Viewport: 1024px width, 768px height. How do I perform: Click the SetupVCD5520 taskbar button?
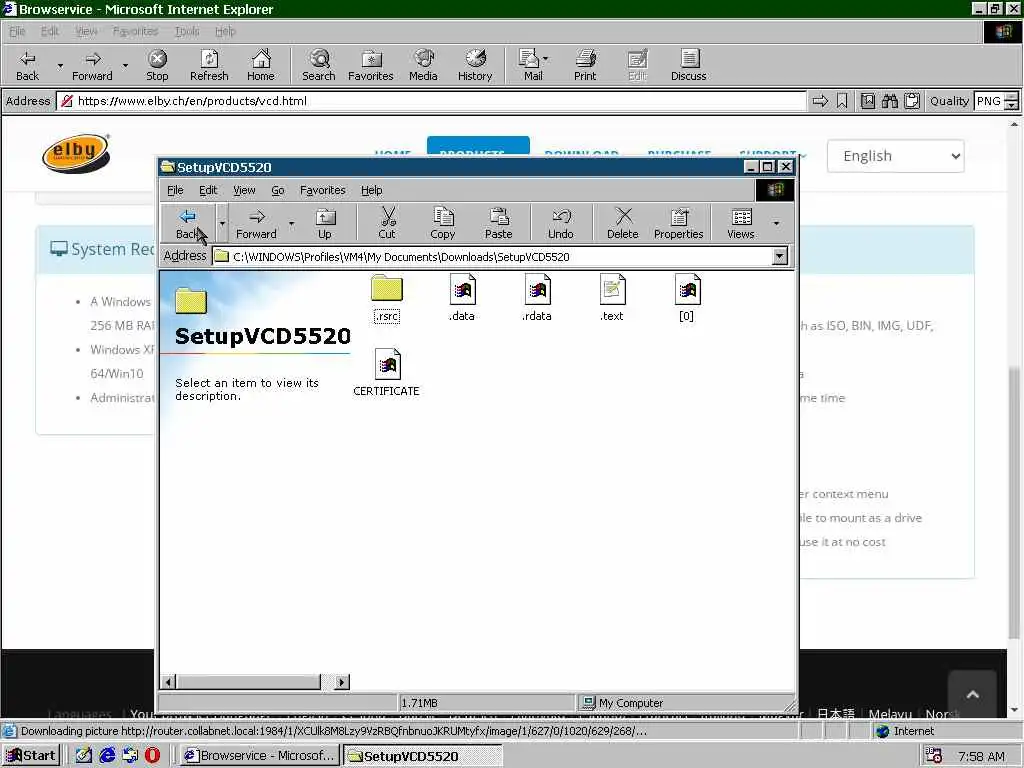tap(423, 756)
